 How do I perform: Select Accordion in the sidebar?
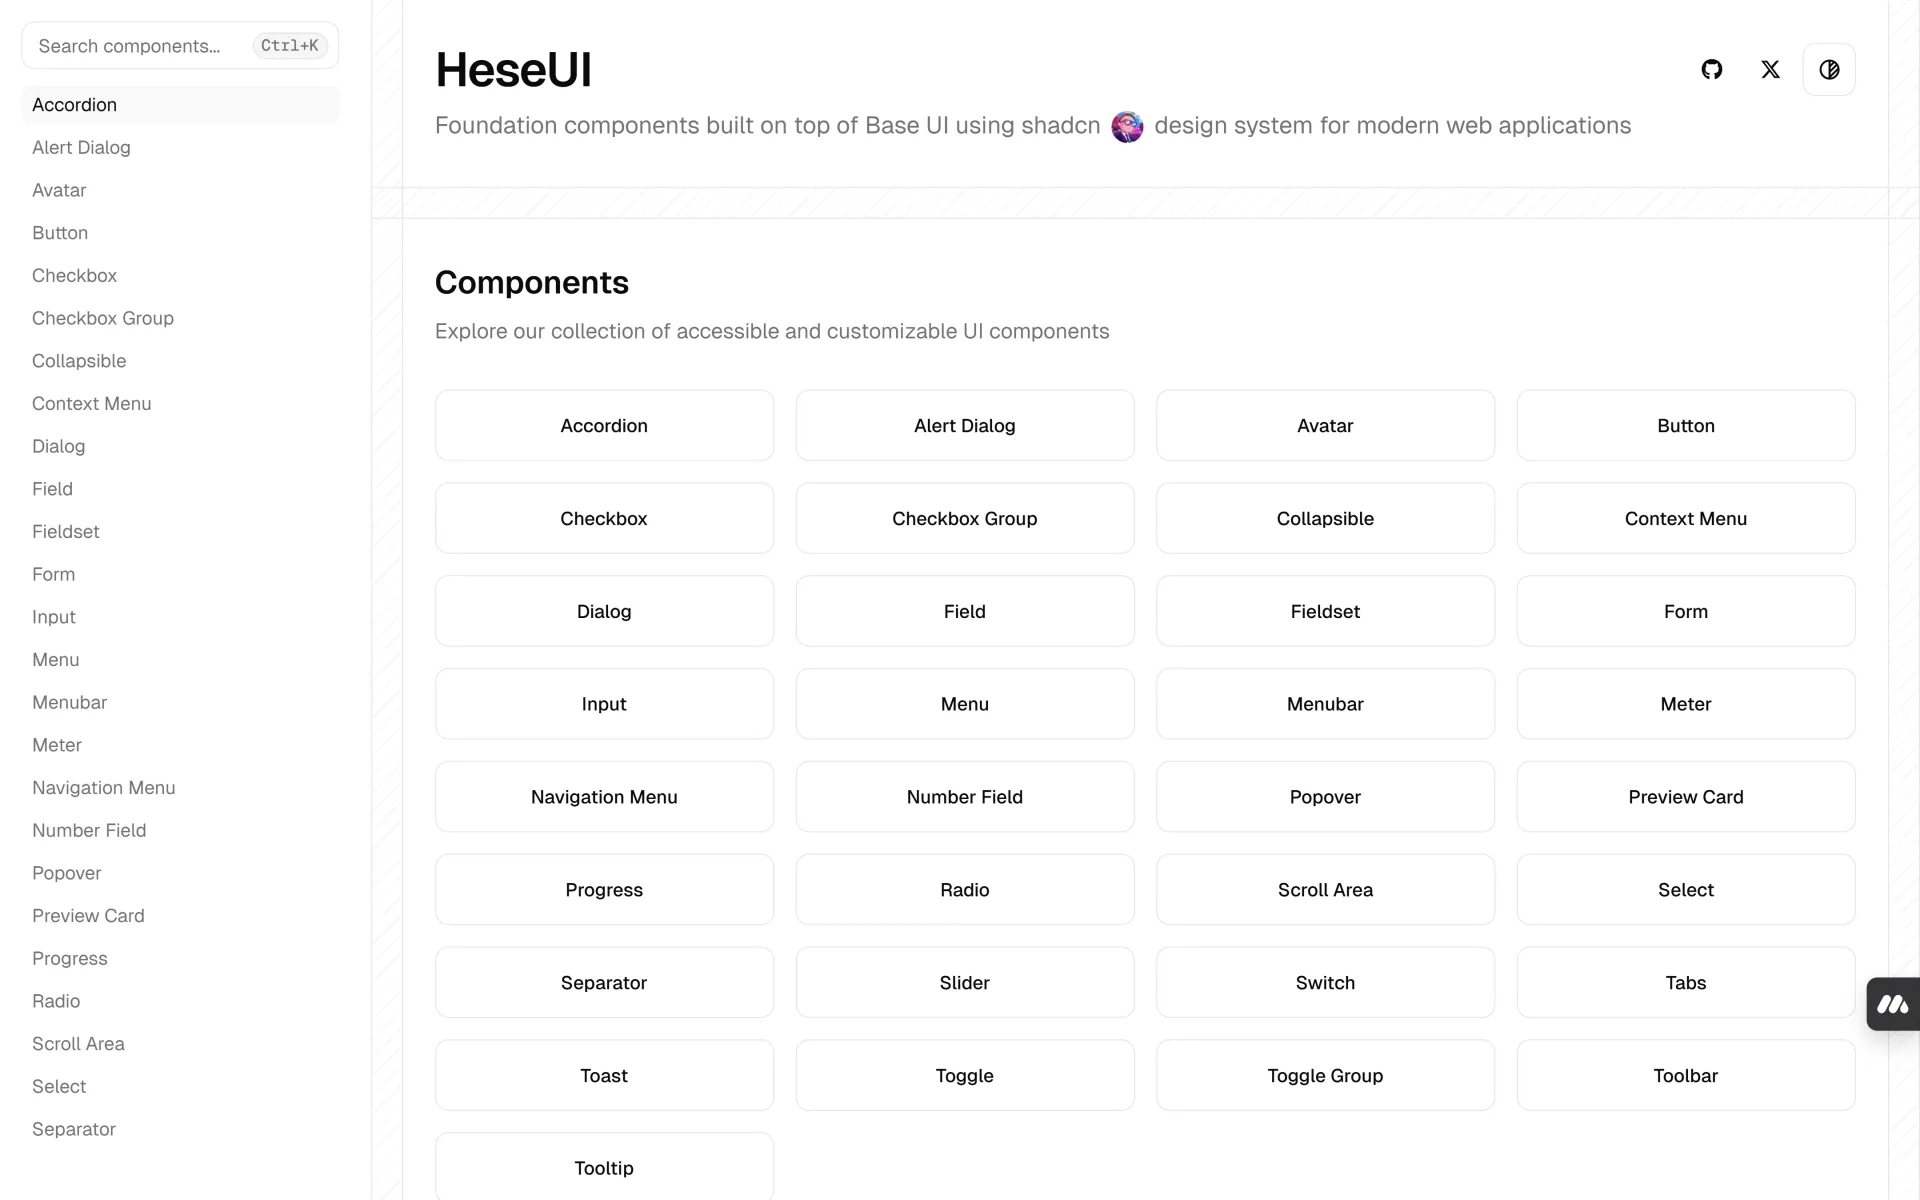click(75, 105)
